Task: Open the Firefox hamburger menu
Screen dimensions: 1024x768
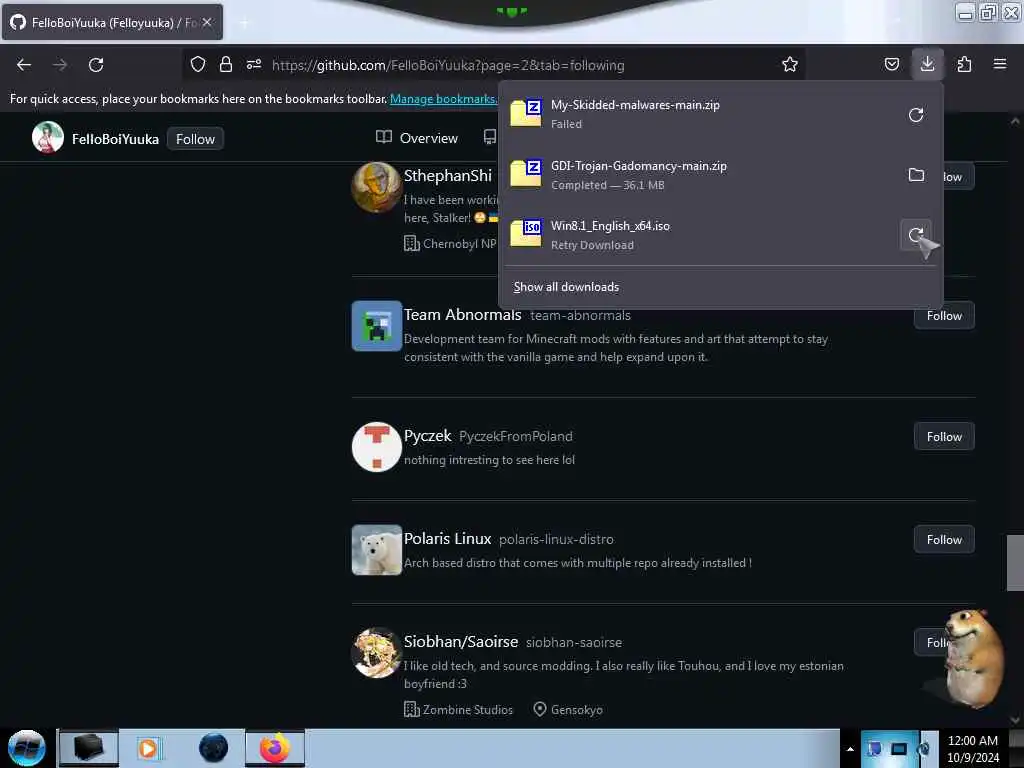Action: (x=999, y=64)
